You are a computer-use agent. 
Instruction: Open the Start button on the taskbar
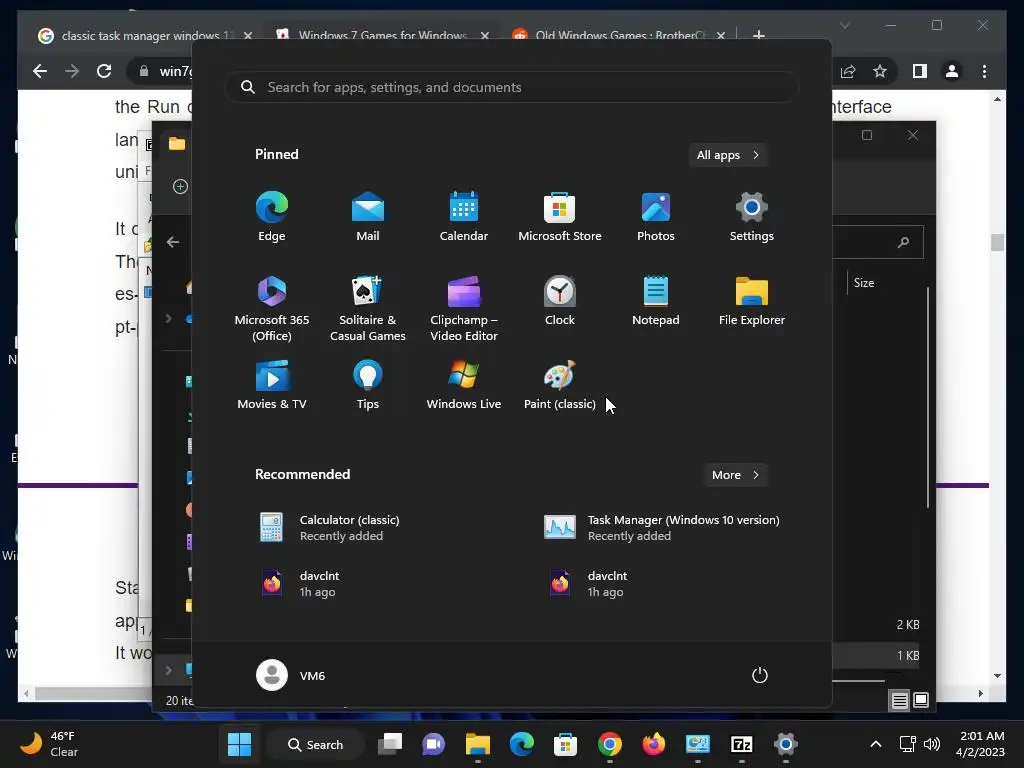coord(239,744)
